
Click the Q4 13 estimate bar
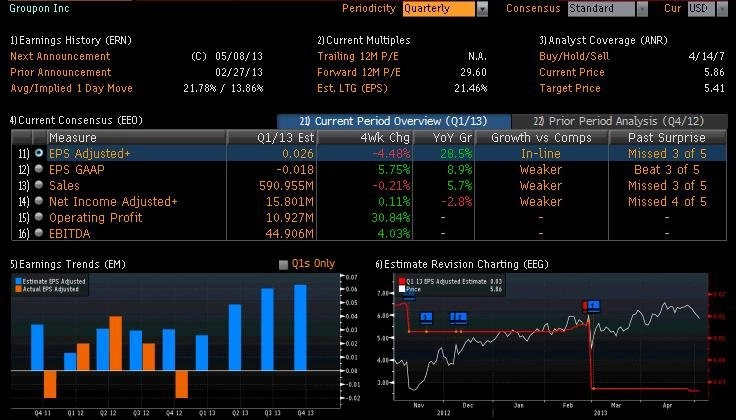point(300,328)
